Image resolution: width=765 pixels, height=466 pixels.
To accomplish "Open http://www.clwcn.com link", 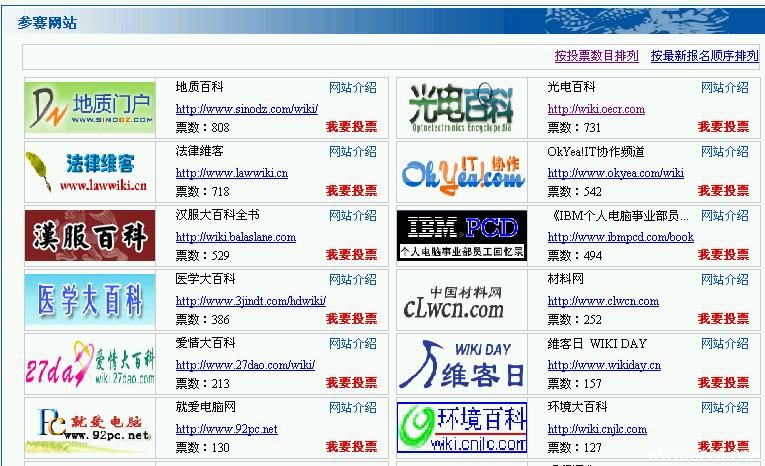I will point(603,301).
